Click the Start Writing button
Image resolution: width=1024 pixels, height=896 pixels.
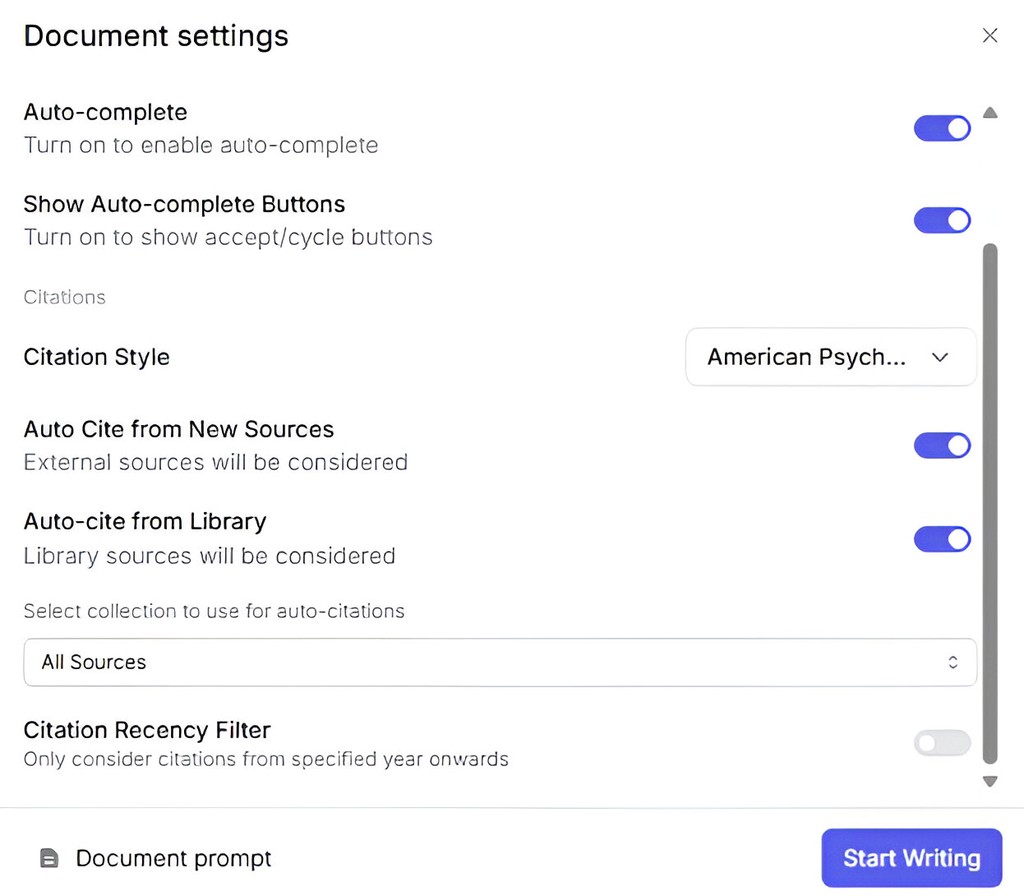point(911,858)
